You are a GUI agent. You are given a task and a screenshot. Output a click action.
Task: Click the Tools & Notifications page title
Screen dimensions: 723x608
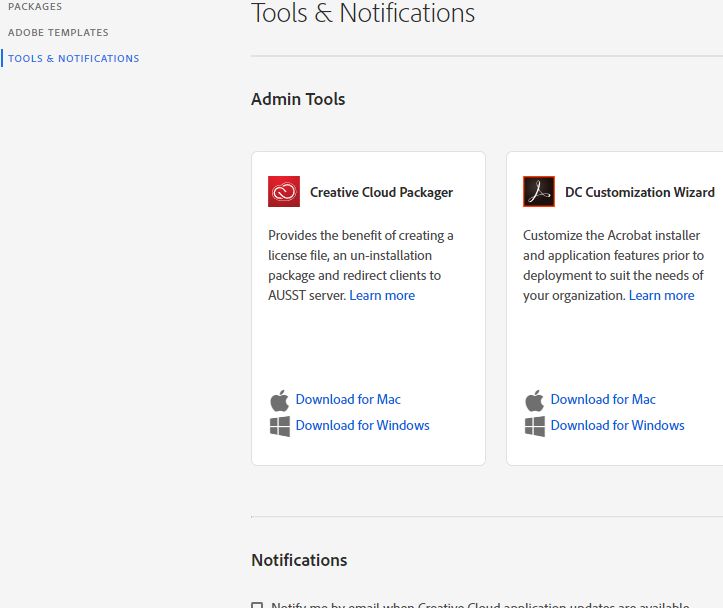click(x=363, y=12)
